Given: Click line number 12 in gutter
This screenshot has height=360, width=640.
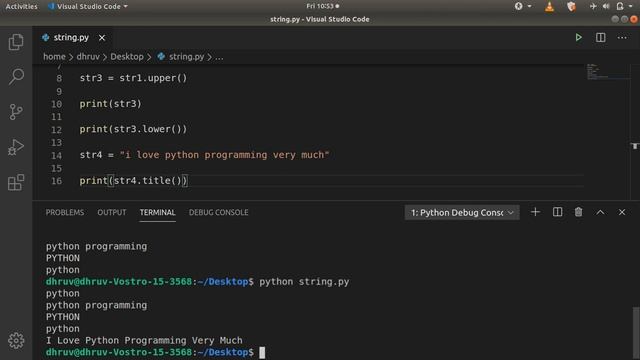Looking at the screenshot, I should click(x=56, y=130).
